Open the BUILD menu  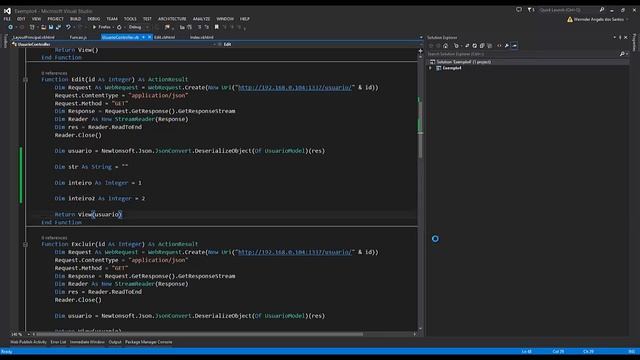point(75,19)
